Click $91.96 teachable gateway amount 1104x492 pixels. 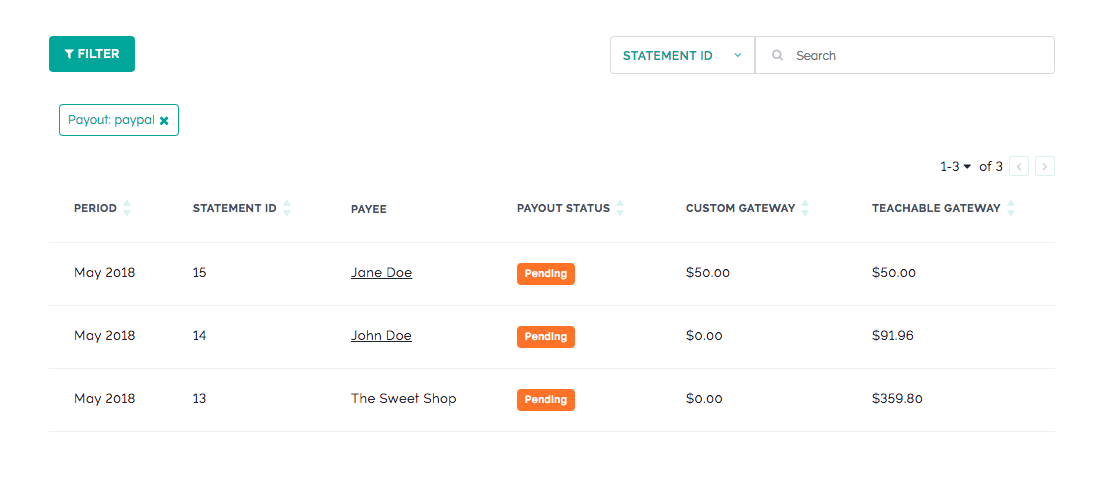(893, 336)
